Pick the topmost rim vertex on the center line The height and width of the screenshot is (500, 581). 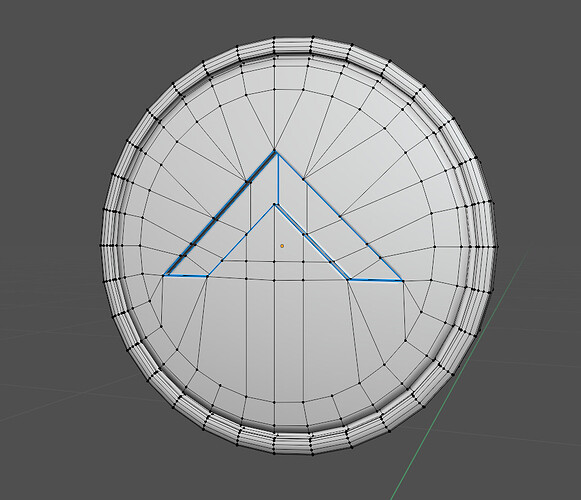pos(274,38)
